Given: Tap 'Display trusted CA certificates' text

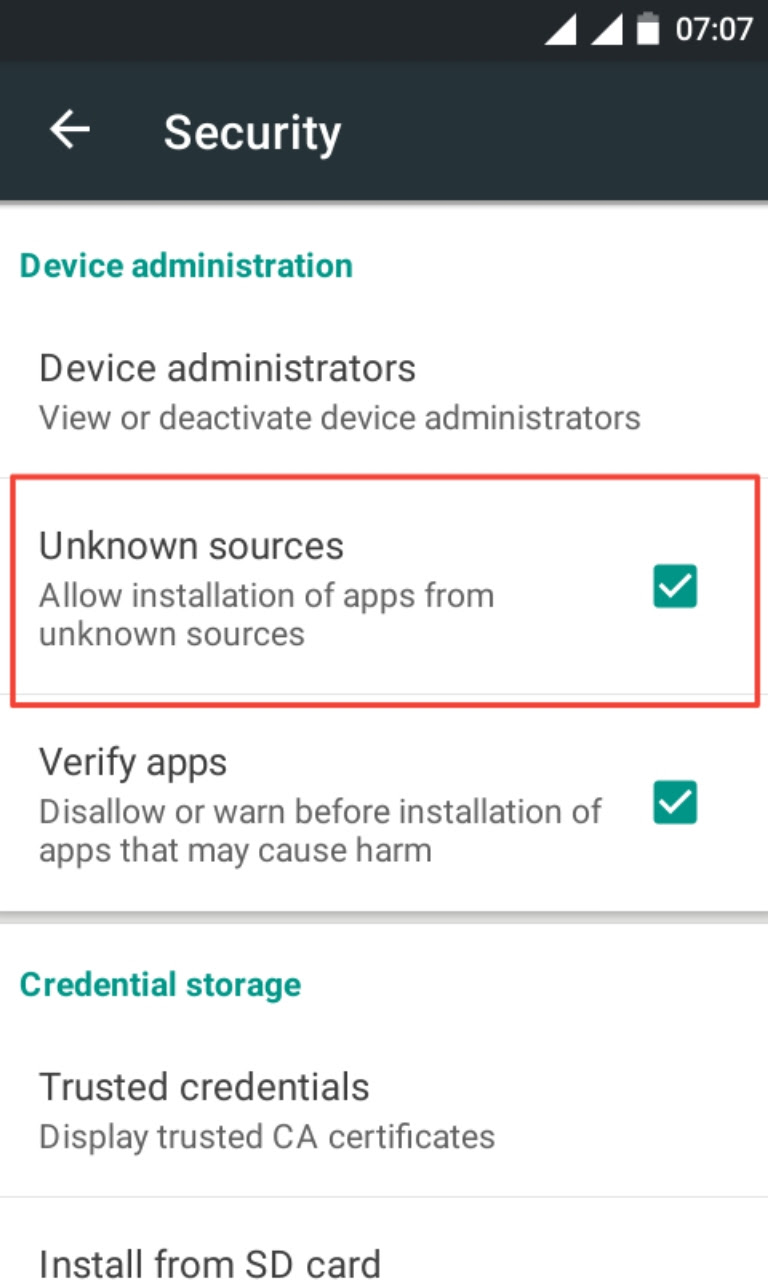Looking at the screenshot, I should tap(267, 1136).
